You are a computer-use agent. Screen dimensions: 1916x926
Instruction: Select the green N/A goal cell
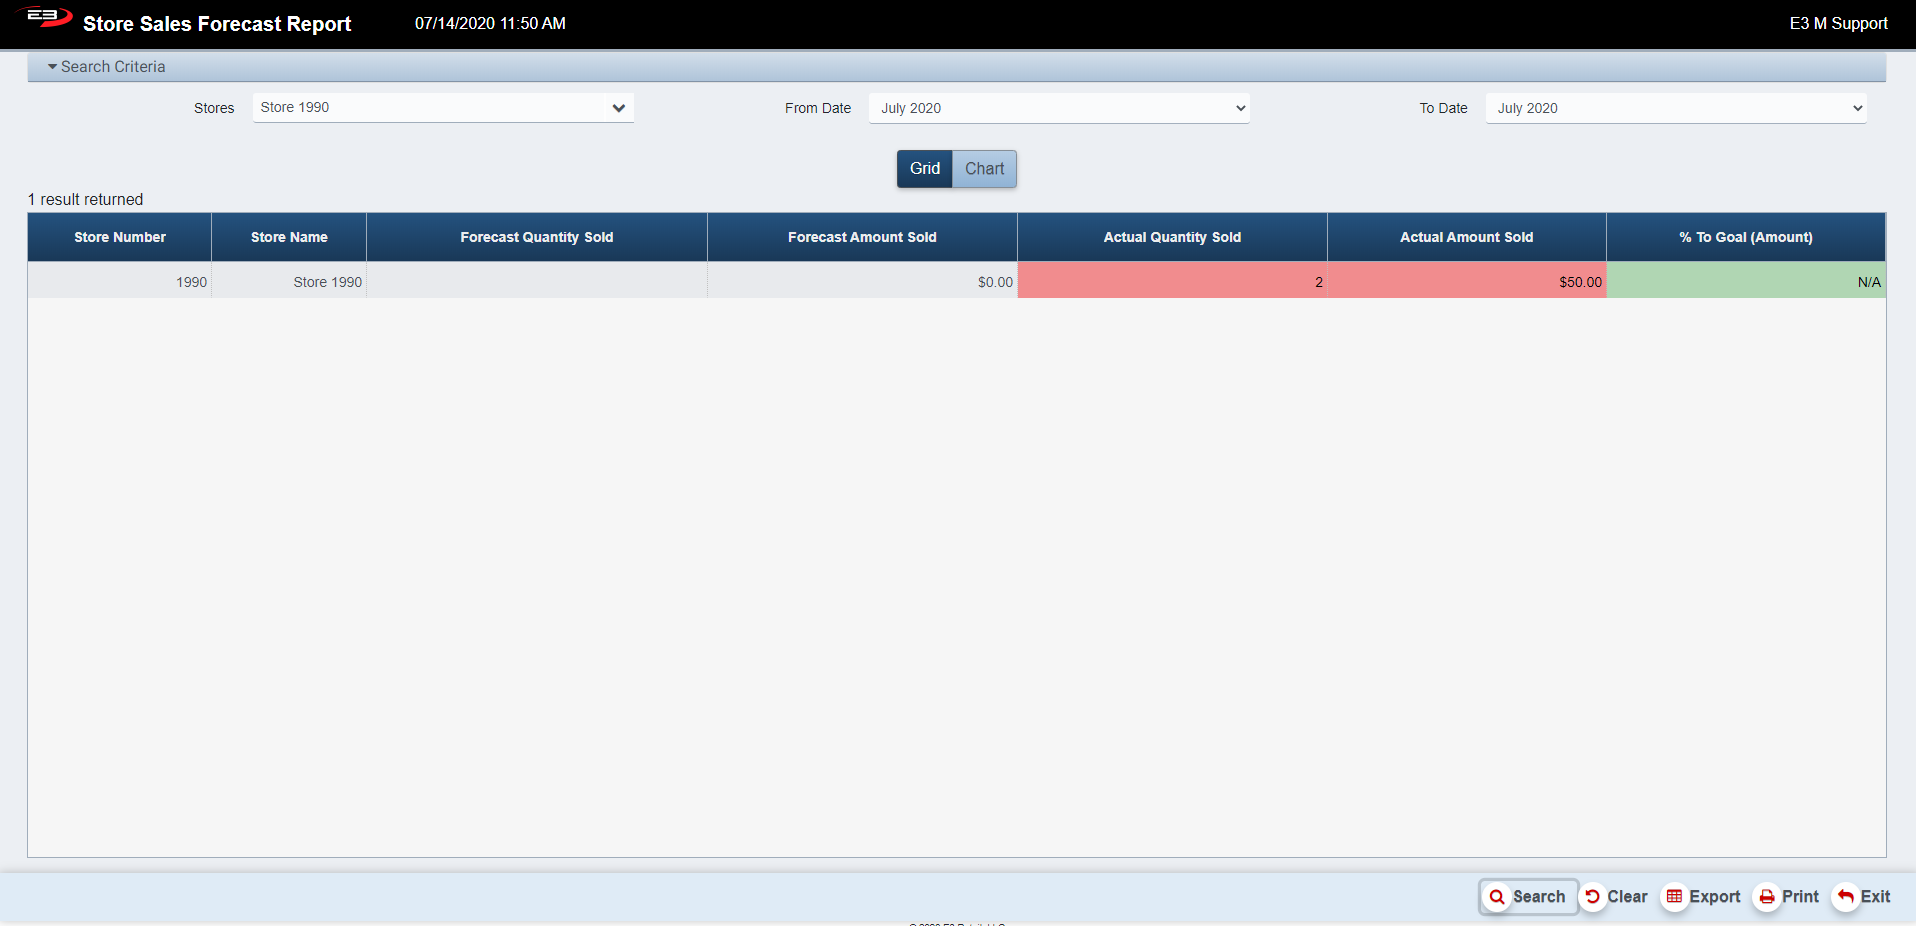pyautogui.click(x=1746, y=281)
